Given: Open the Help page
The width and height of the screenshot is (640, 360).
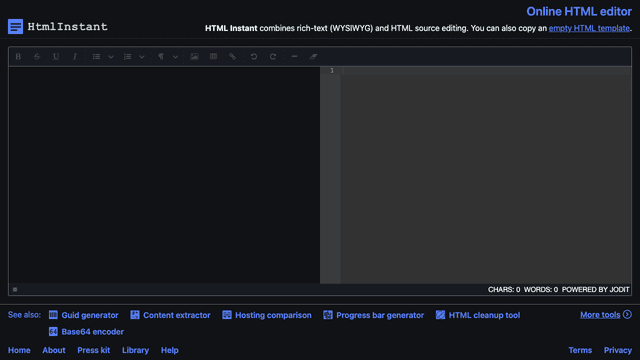Looking at the screenshot, I should pyautogui.click(x=169, y=350).
